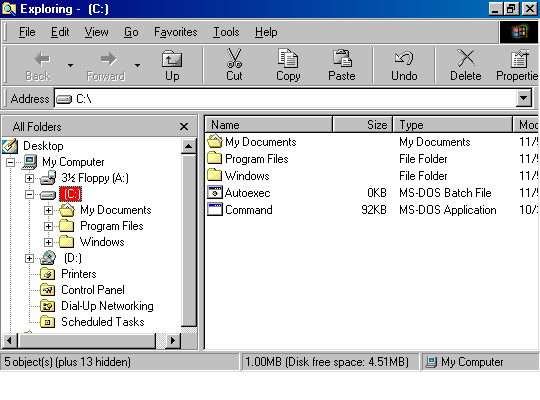Open the Favorites menu
Screen dimensions: 540x400
(x=176, y=32)
